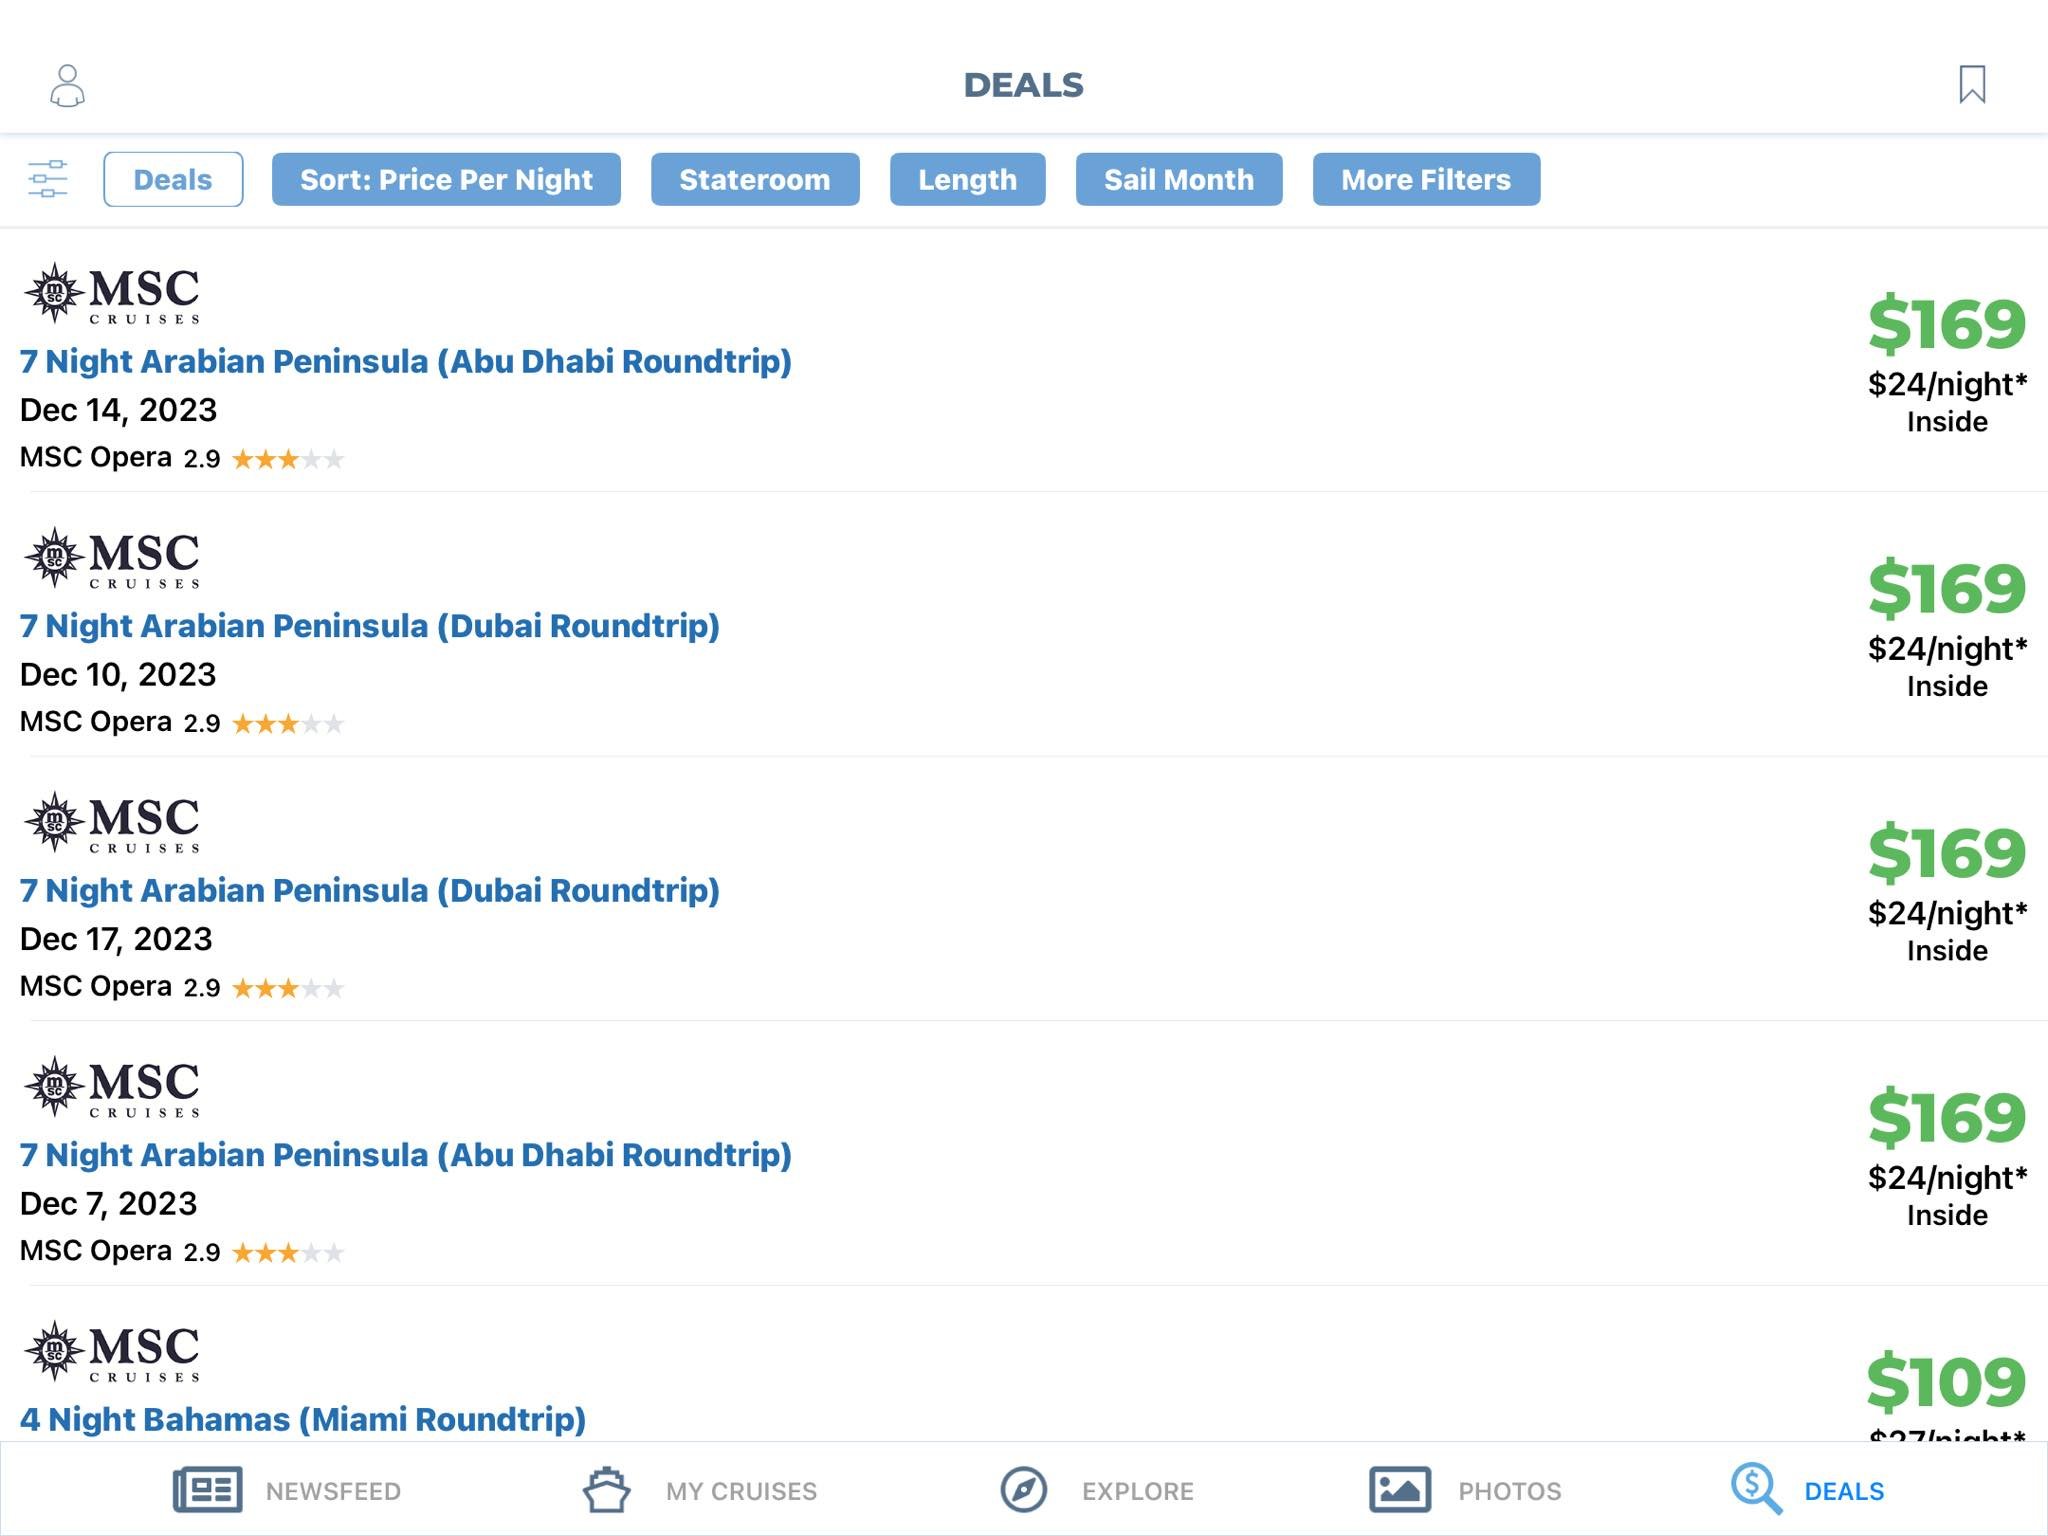Viewport: 2048px width, 1536px height.
Task: Tap the 'Dec 17, 2023' date
Action: tap(116, 939)
